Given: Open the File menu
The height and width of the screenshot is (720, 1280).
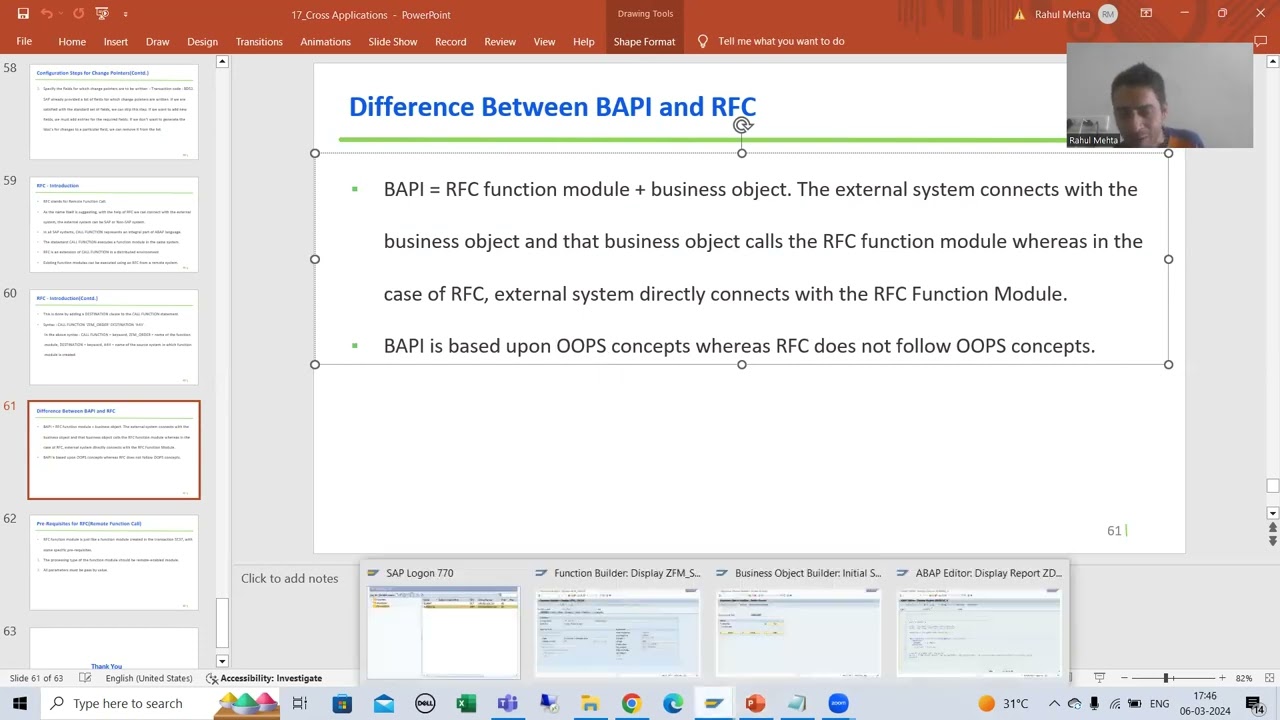Looking at the screenshot, I should [x=24, y=41].
